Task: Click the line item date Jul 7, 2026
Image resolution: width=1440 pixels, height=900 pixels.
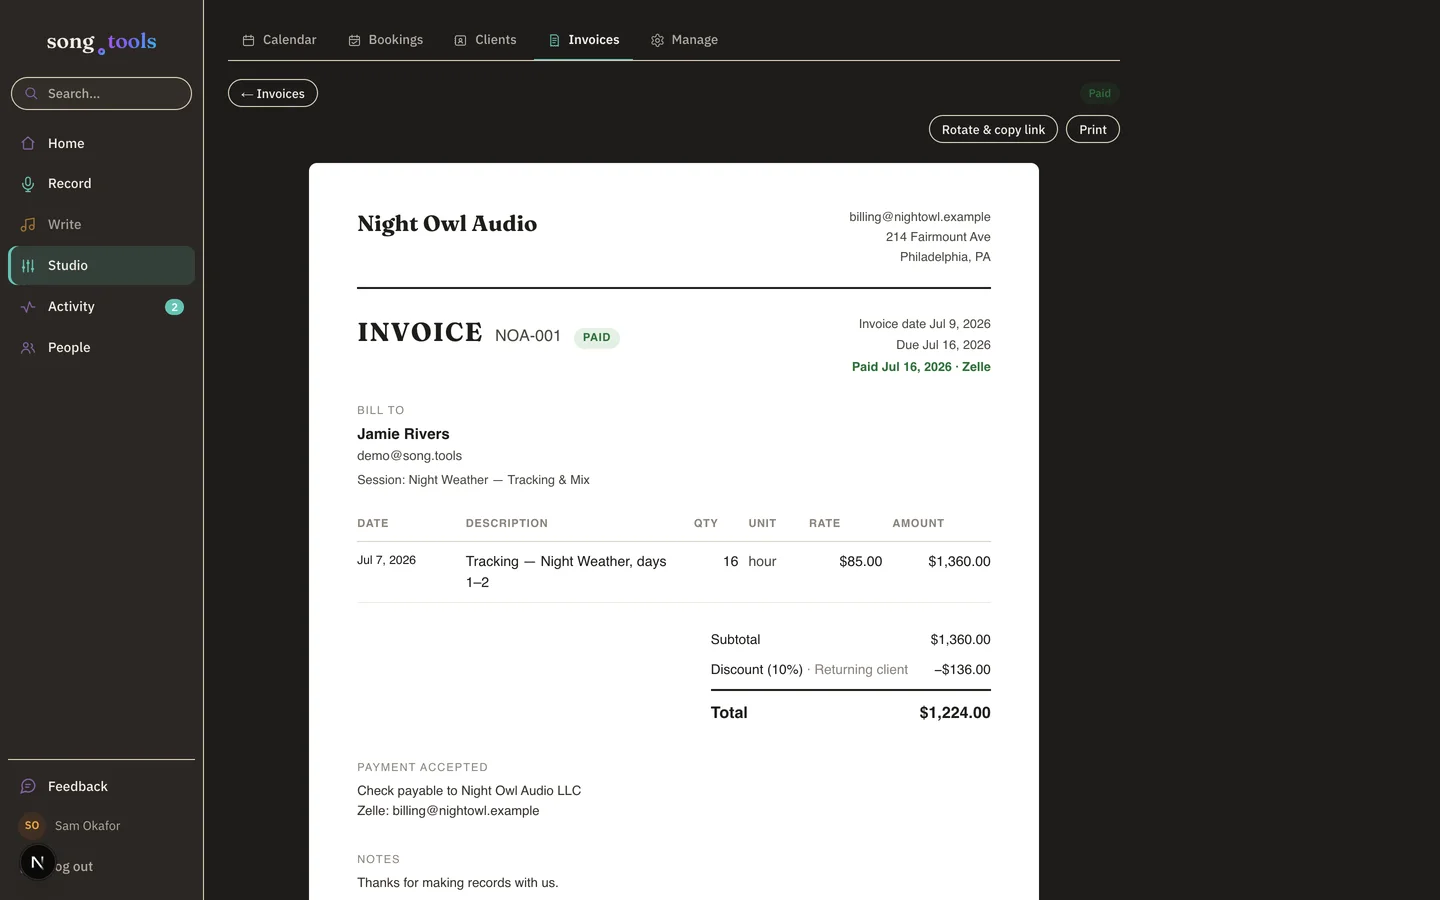Action: pyautogui.click(x=386, y=560)
